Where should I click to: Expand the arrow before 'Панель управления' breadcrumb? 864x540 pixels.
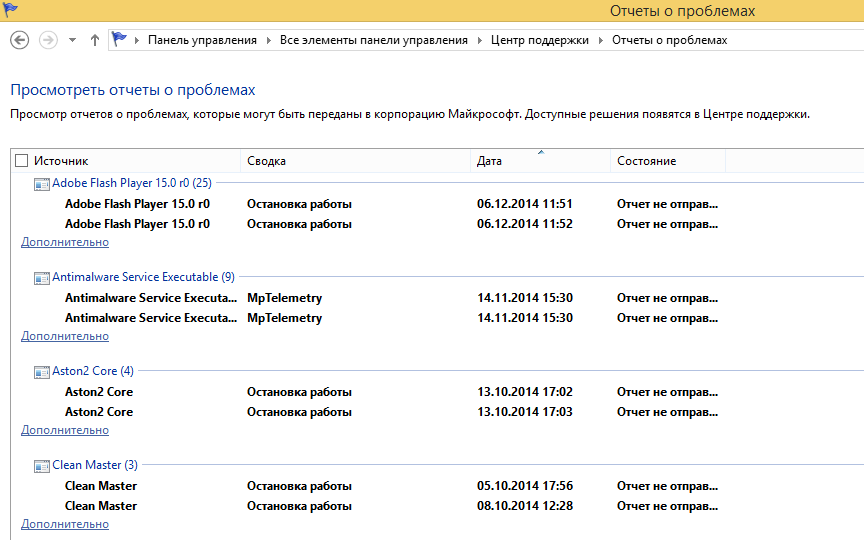[137, 40]
